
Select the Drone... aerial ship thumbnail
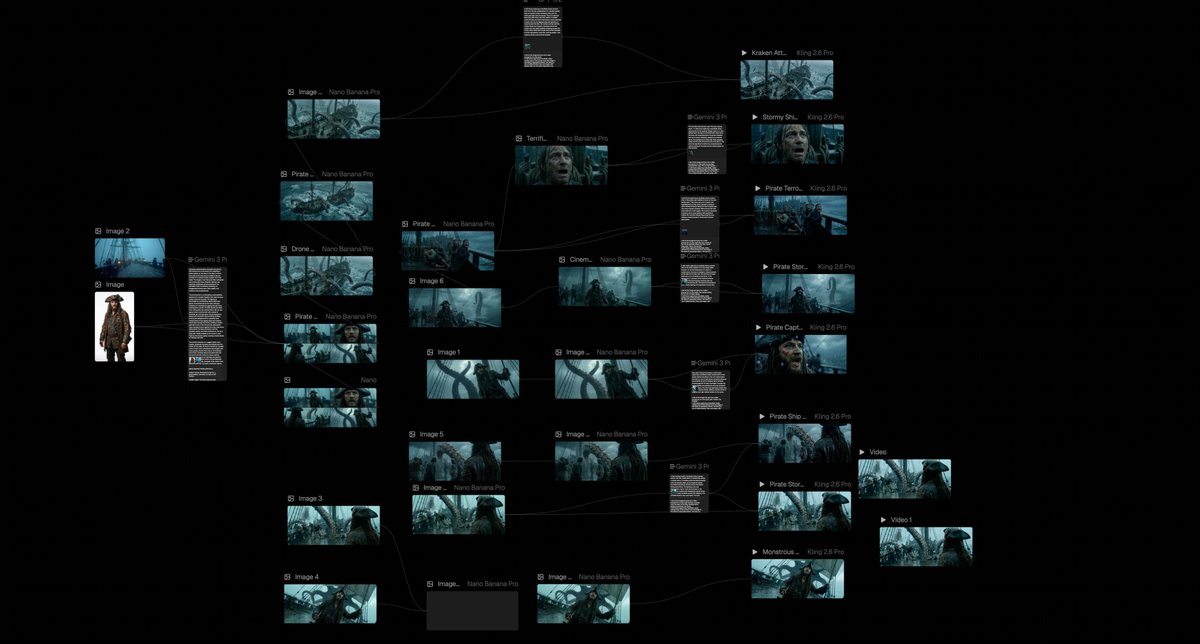[327, 276]
